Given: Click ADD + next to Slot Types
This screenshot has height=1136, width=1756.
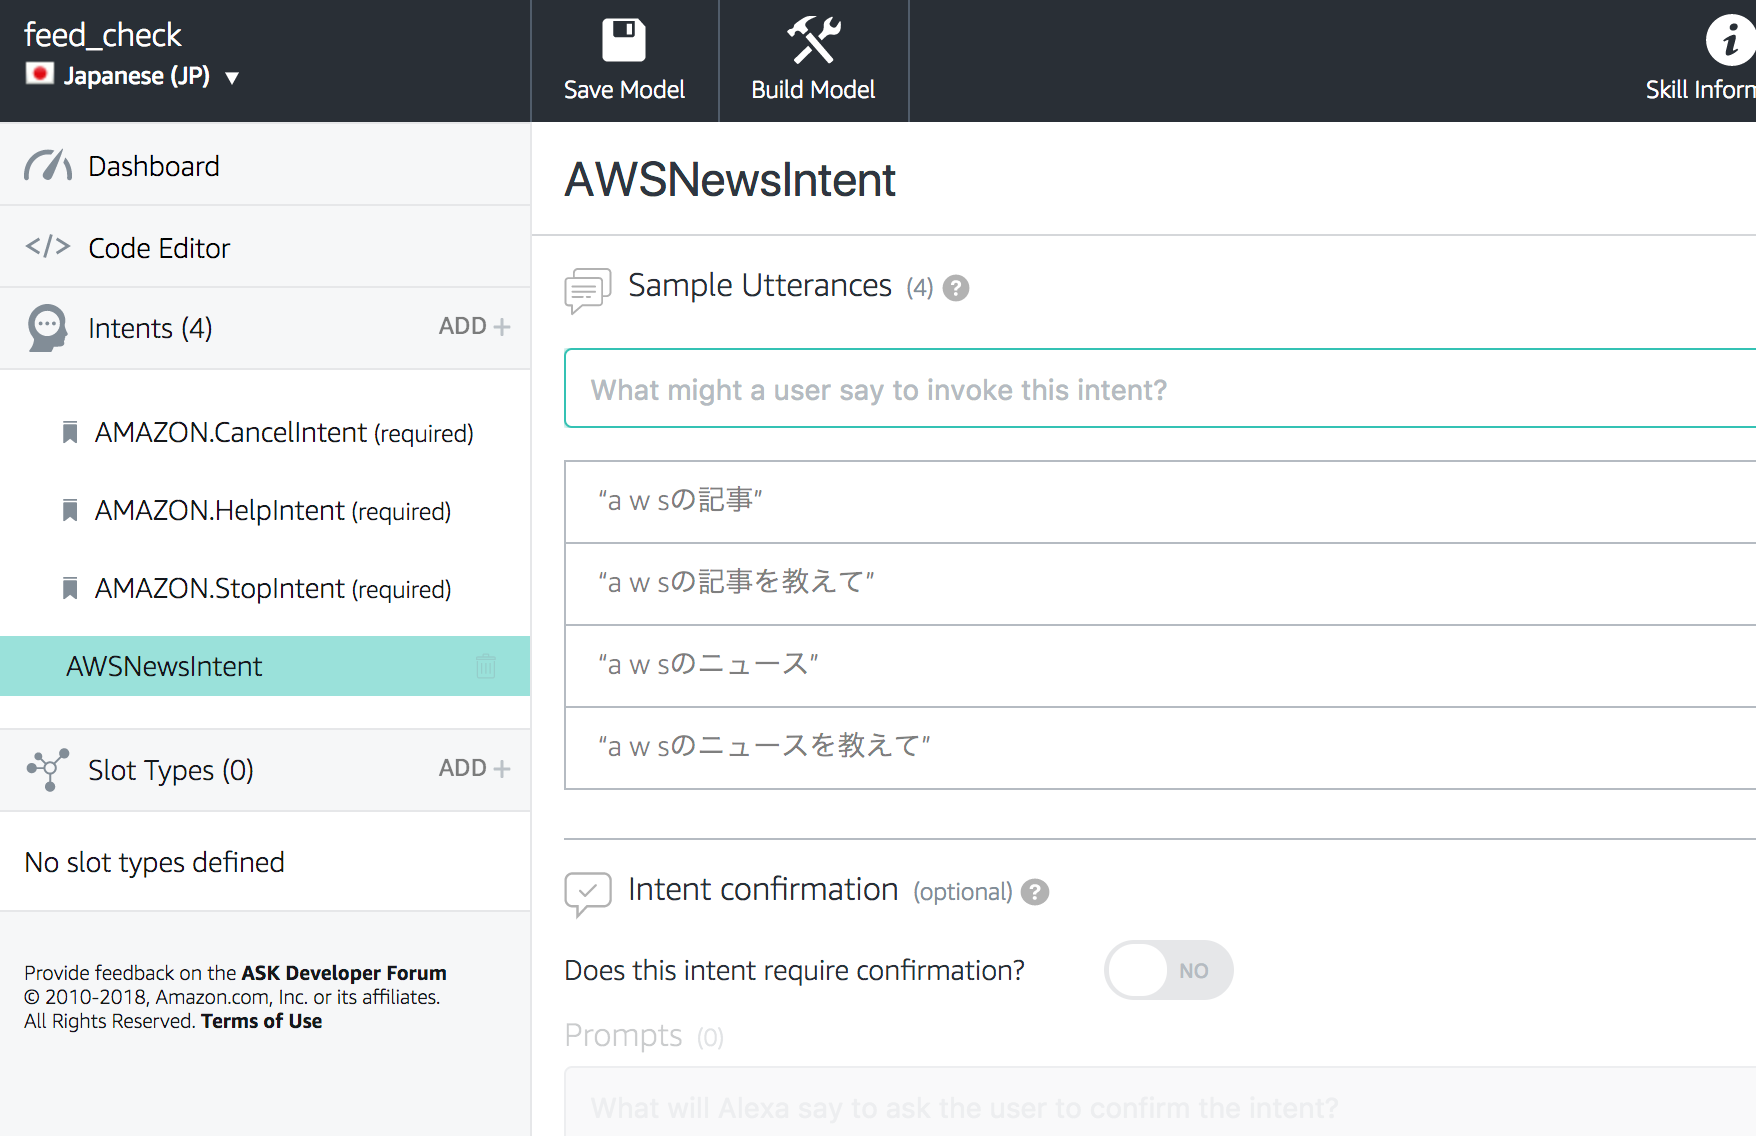Looking at the screenshot, I should (475, 768).
